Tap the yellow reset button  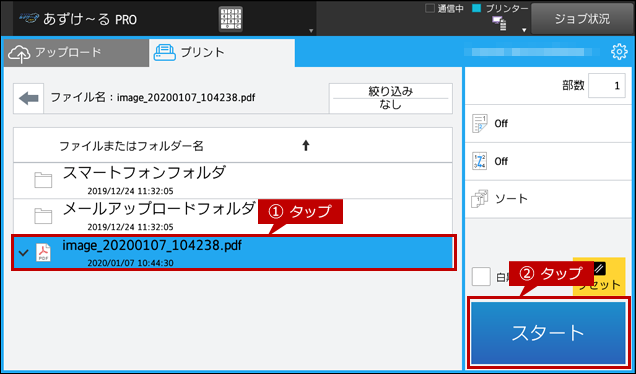coord(599,276)
